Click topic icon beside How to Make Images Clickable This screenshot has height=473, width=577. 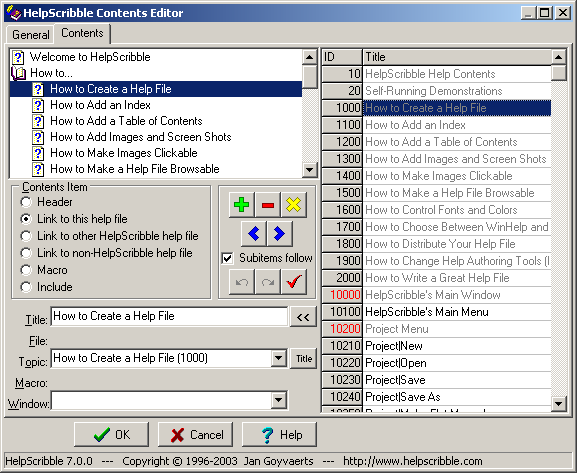tap(38, 153)
